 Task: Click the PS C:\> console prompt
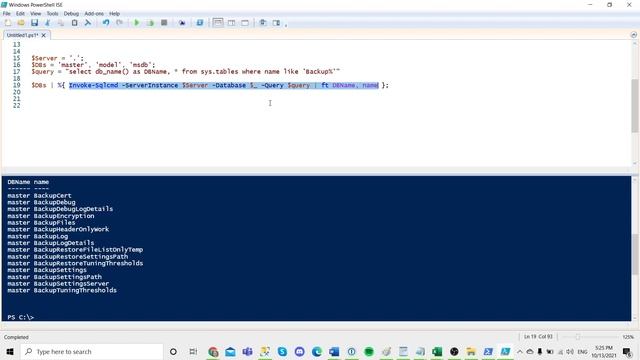click(x=20, y=317)
